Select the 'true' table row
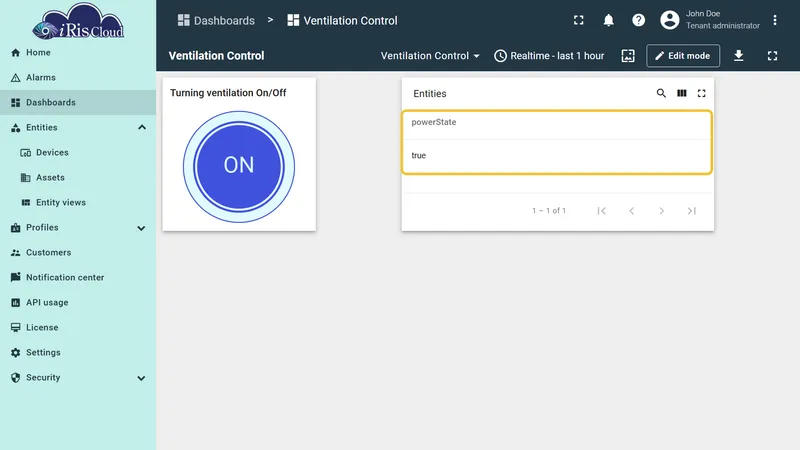 [557, 156]
